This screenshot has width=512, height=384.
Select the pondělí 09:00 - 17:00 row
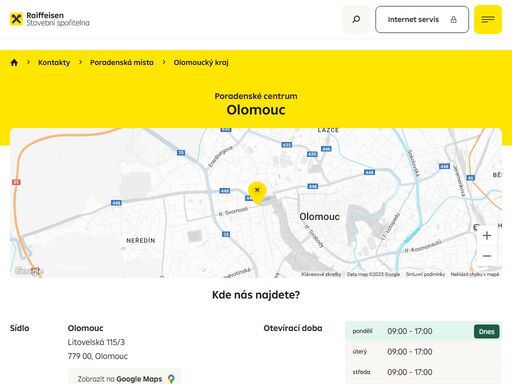coord(423,331)
